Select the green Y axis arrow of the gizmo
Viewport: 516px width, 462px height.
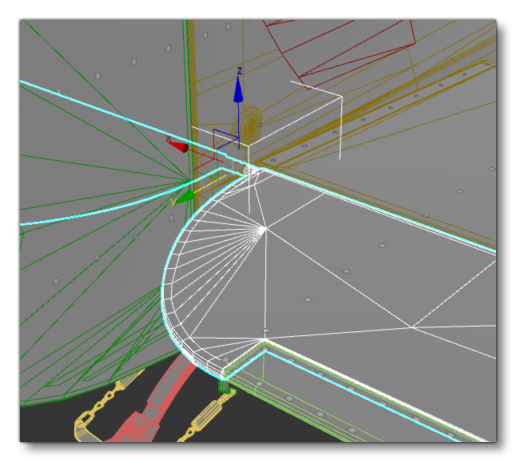pyautogui.click(x=185, y=197)
